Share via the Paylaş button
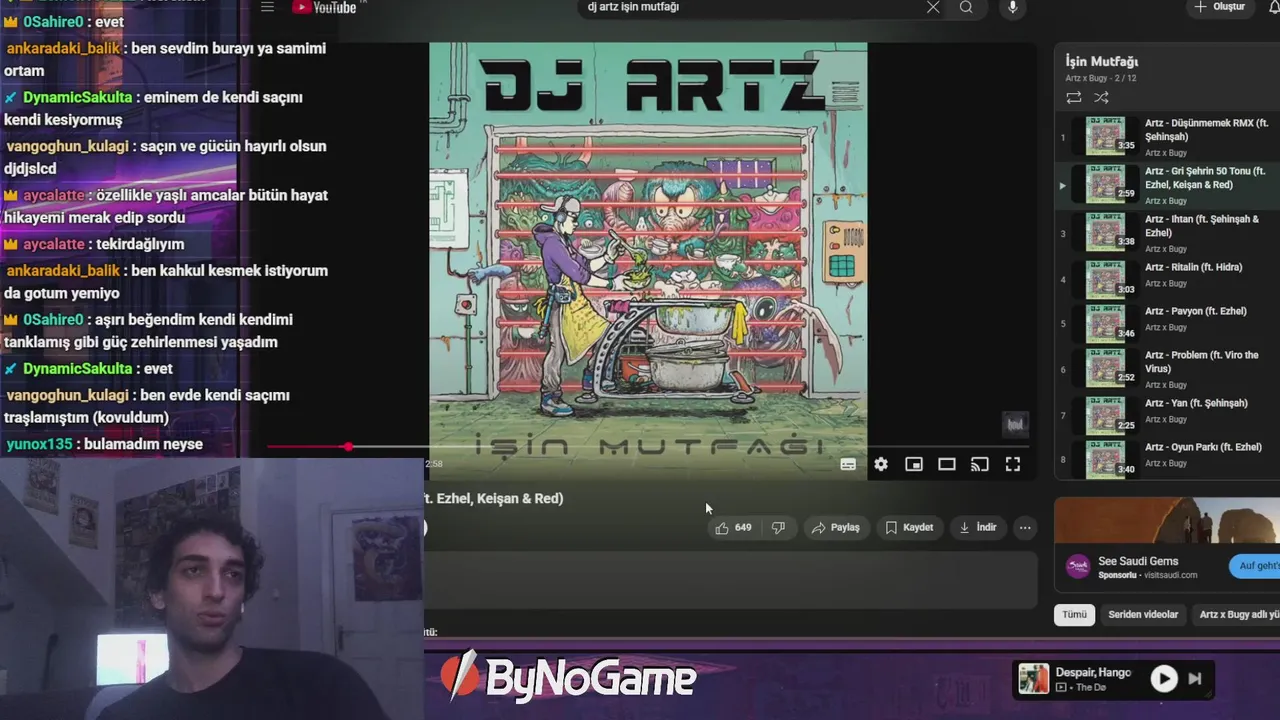Screen dimensions: 1280x720 [x=836, y=527]
